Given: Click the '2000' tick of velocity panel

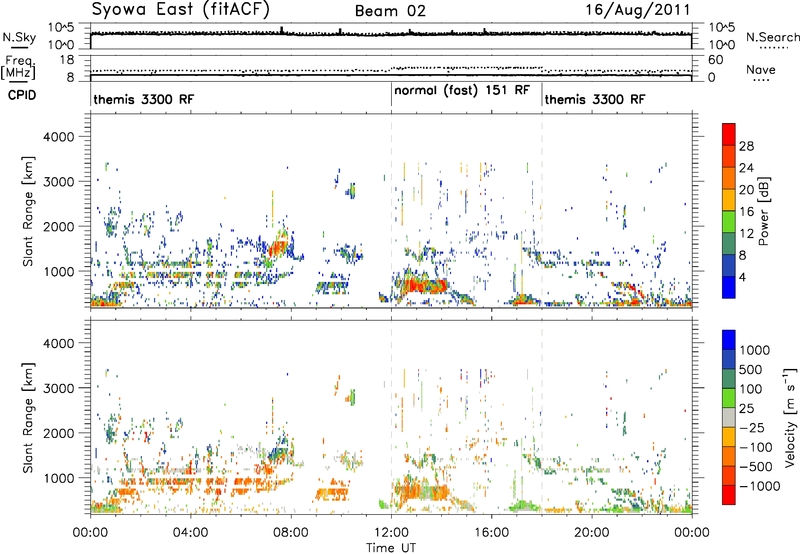Looking at the screenshot, I should point(58,433).
